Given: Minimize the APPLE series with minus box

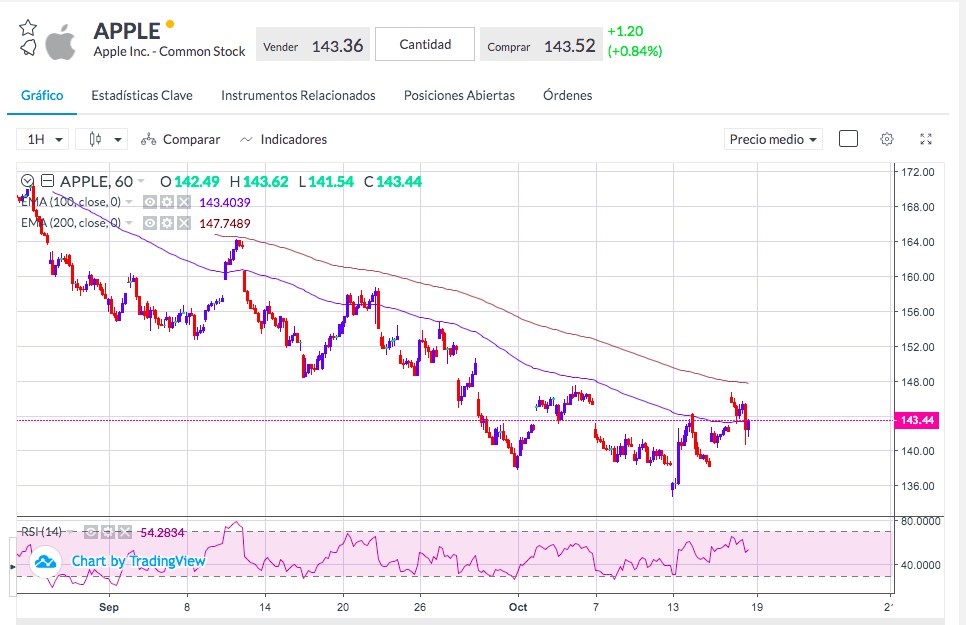Looking at the screenshot, I should pos(47,181).
